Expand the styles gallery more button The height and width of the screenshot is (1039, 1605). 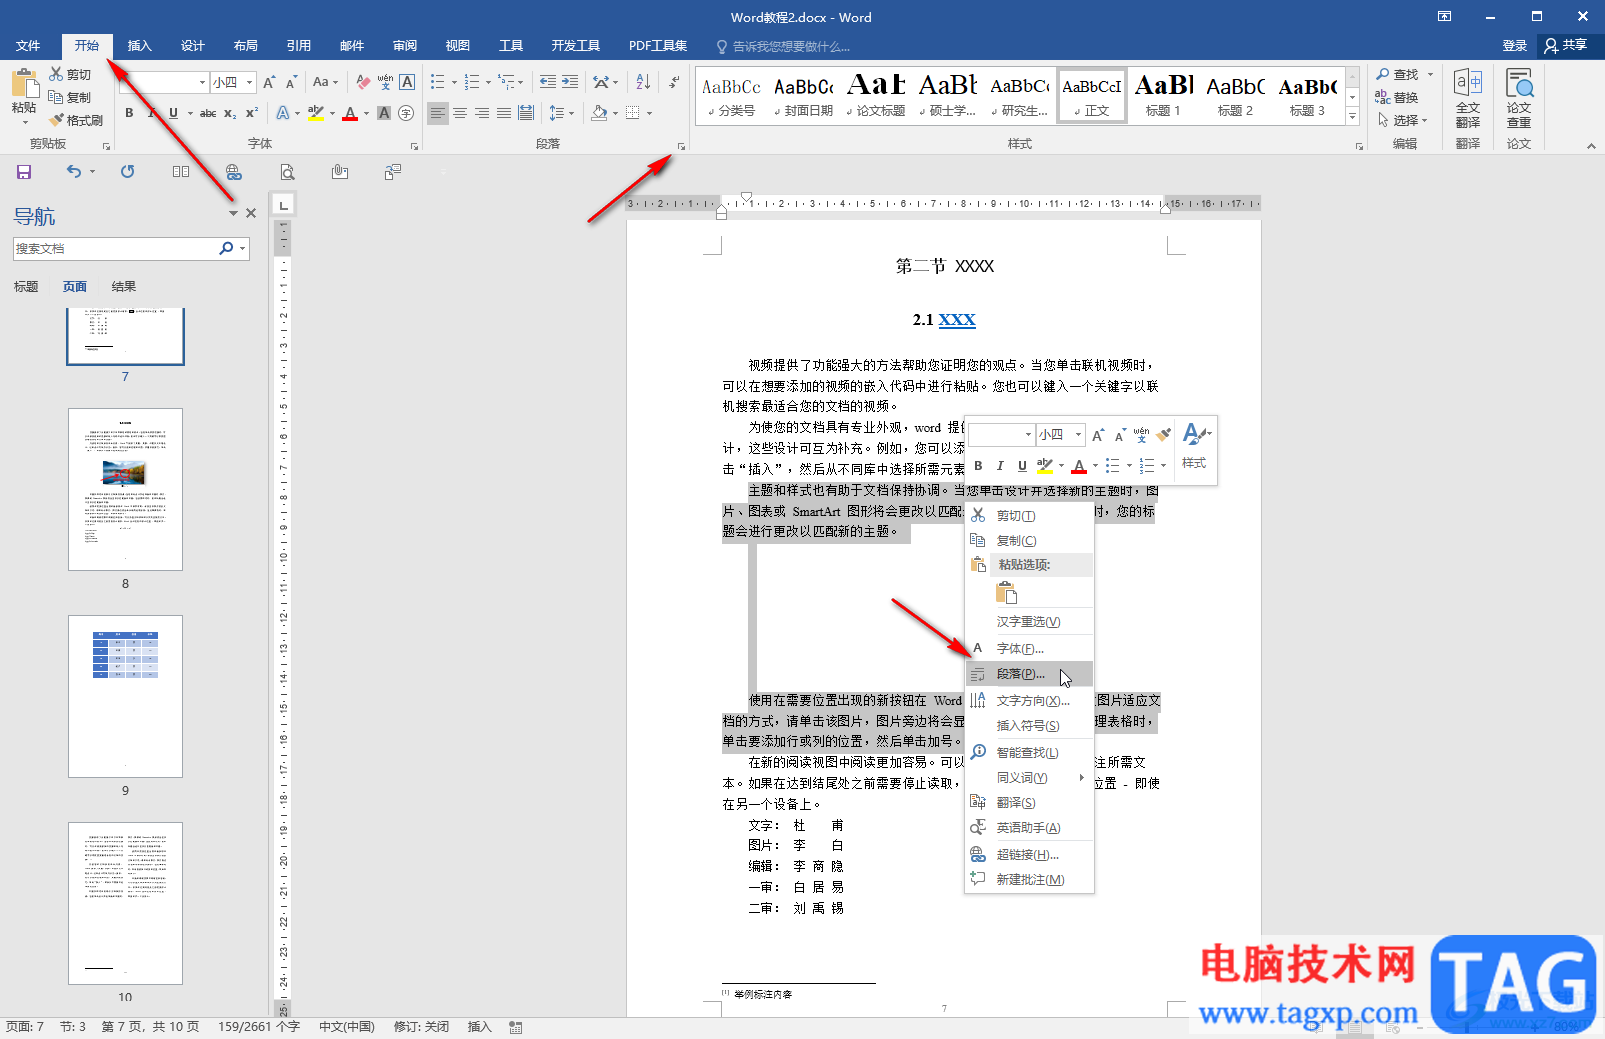[x=1352, y=117]
